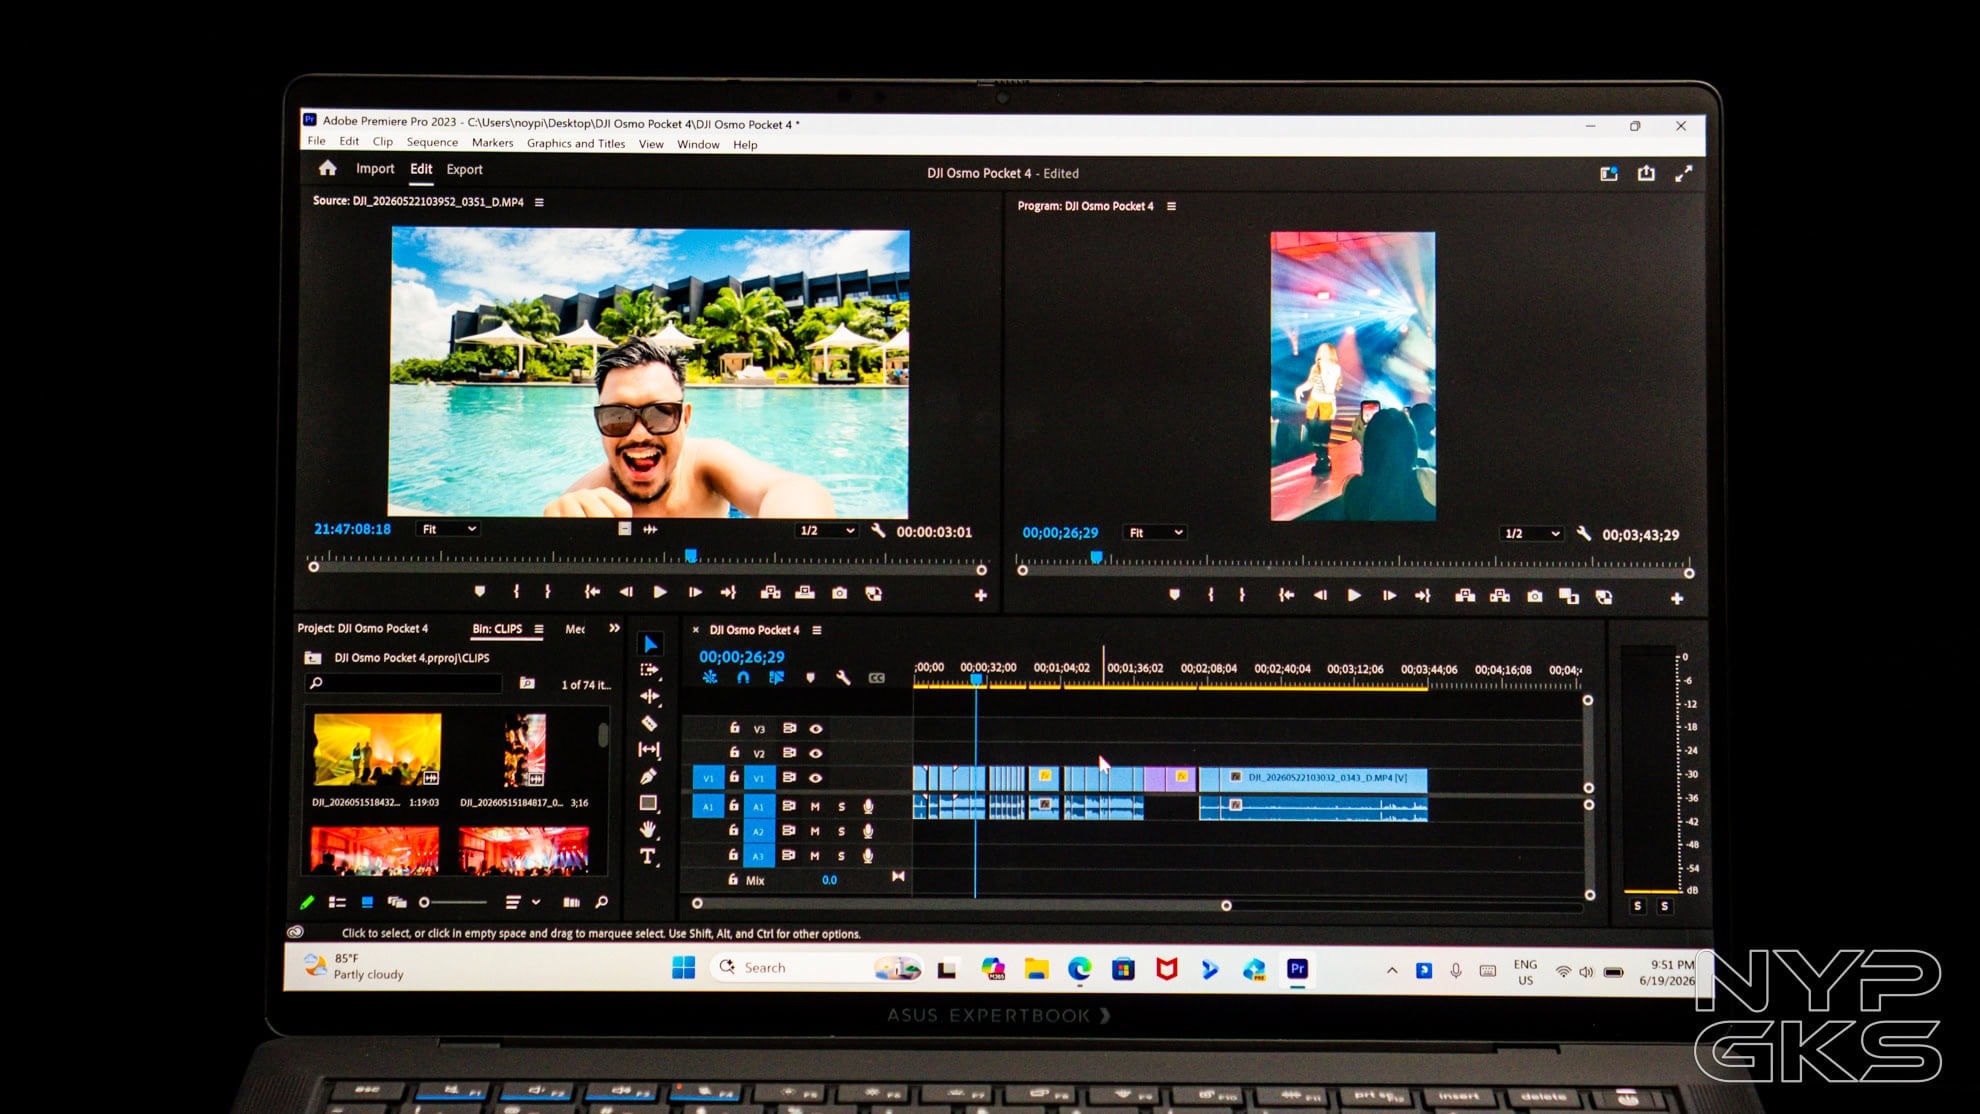Select the Pen tool

click(649, 776)
